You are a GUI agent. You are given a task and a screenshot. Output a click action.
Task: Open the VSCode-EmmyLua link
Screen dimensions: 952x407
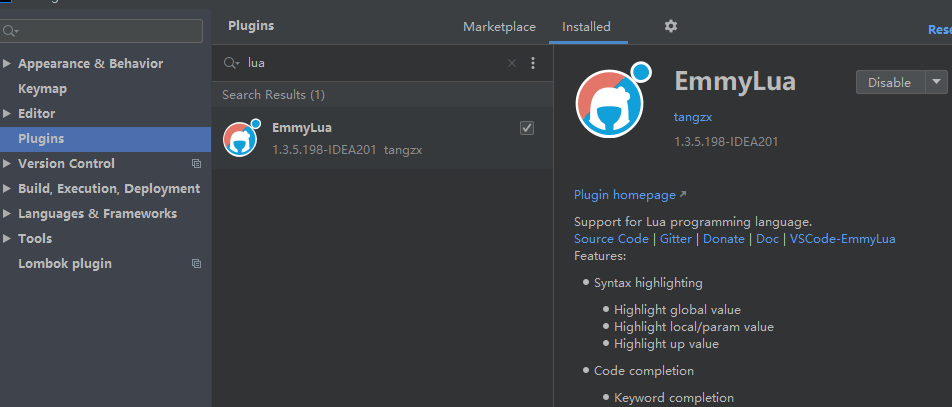(842, 239)
